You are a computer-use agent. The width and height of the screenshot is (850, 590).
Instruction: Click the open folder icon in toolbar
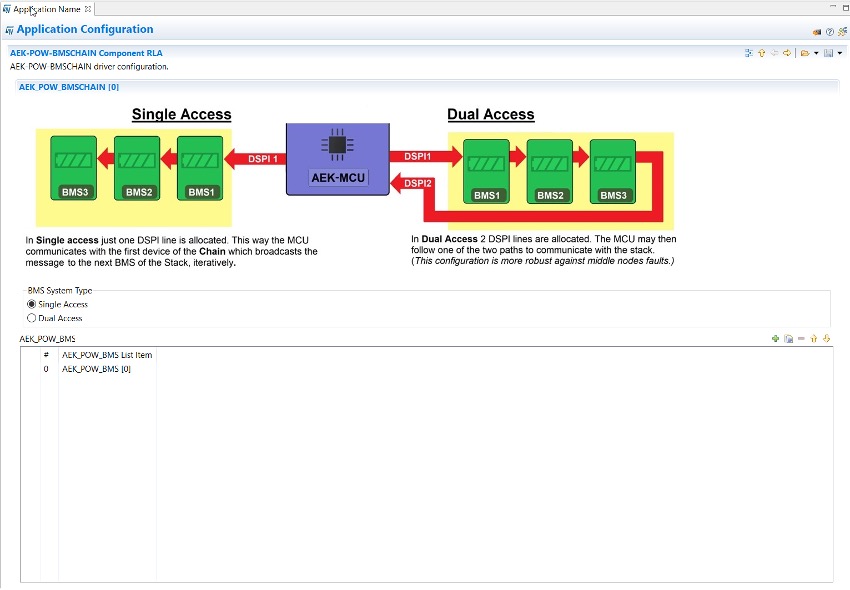point(805,53)
